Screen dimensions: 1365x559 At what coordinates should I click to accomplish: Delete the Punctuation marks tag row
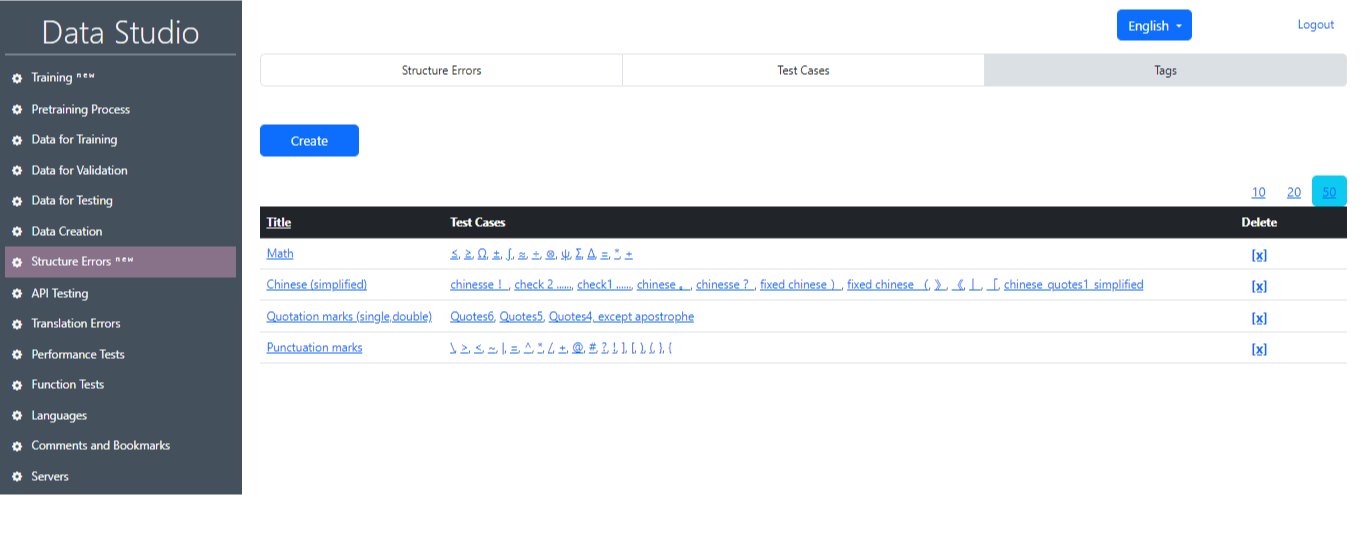[x=1259, y=349]
